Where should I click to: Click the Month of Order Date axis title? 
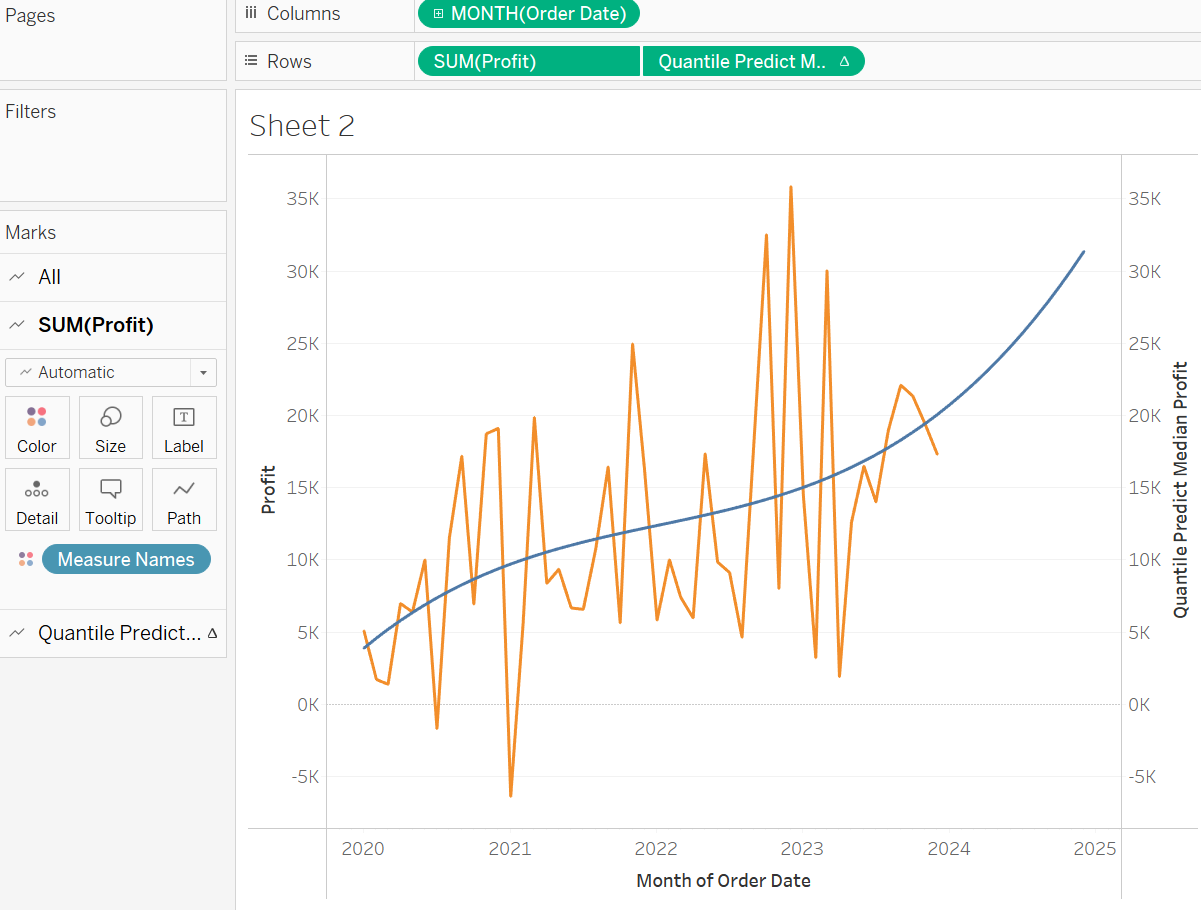[x=723, y=881]
